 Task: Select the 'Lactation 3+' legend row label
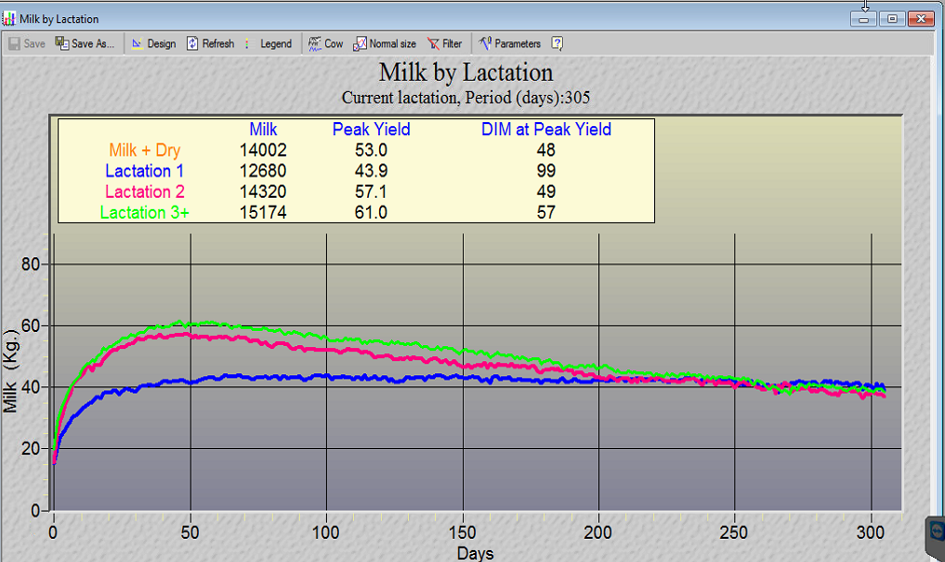click(145, 213)
